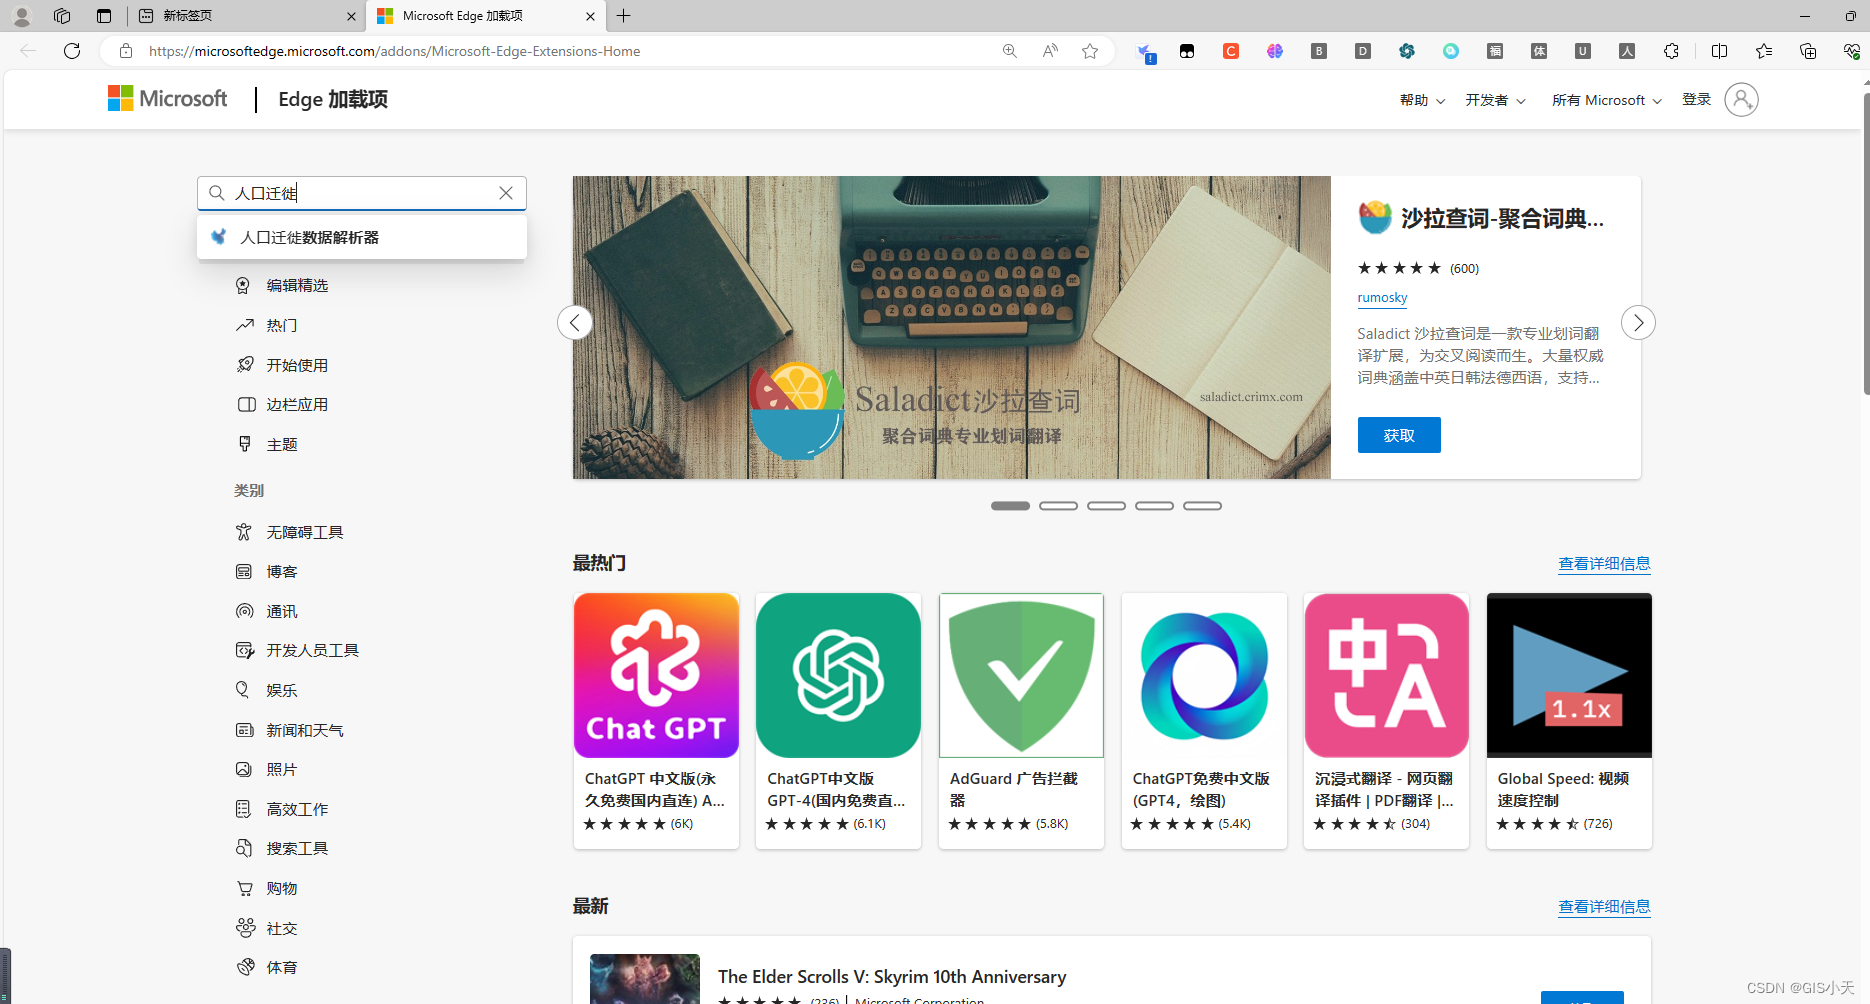
Task: Expand the 开发者 dropdown menu
Action: pyautogui.click(x=1495, y=100)
